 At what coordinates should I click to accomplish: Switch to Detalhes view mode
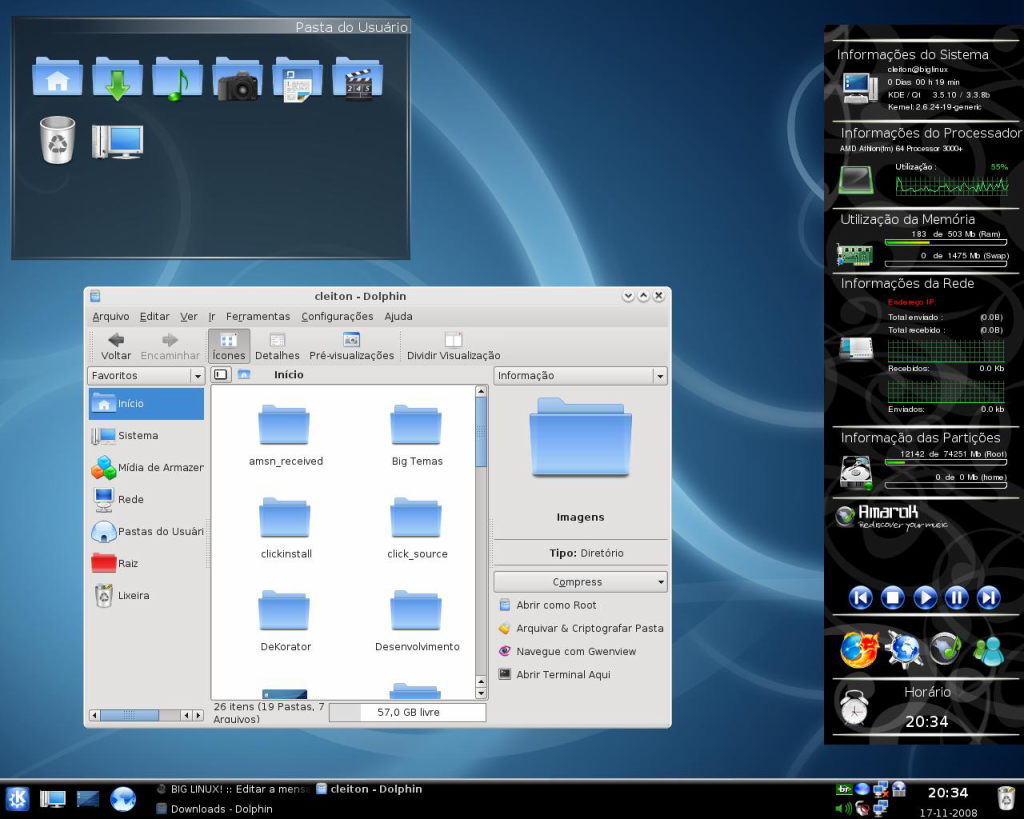click(277, 346)
